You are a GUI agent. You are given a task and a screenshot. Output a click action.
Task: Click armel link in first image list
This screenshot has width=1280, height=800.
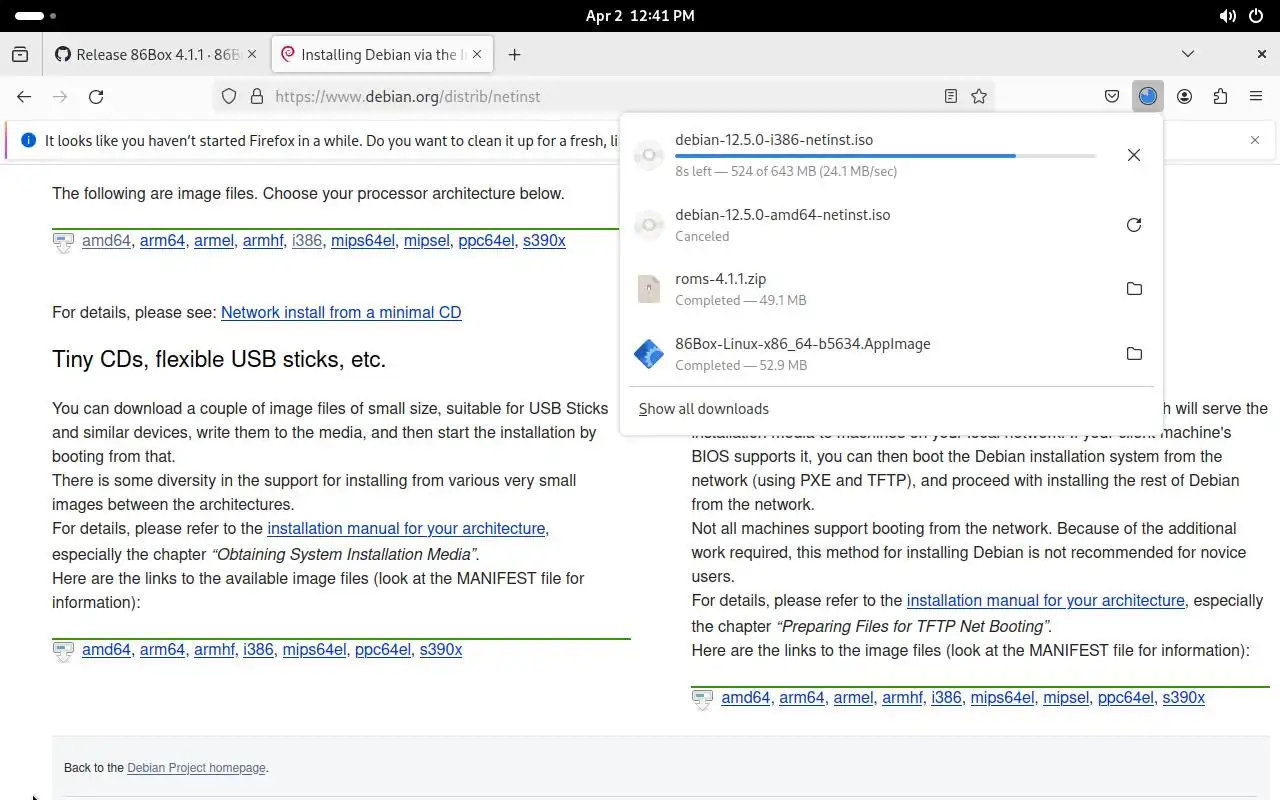[x=213, y=241]
